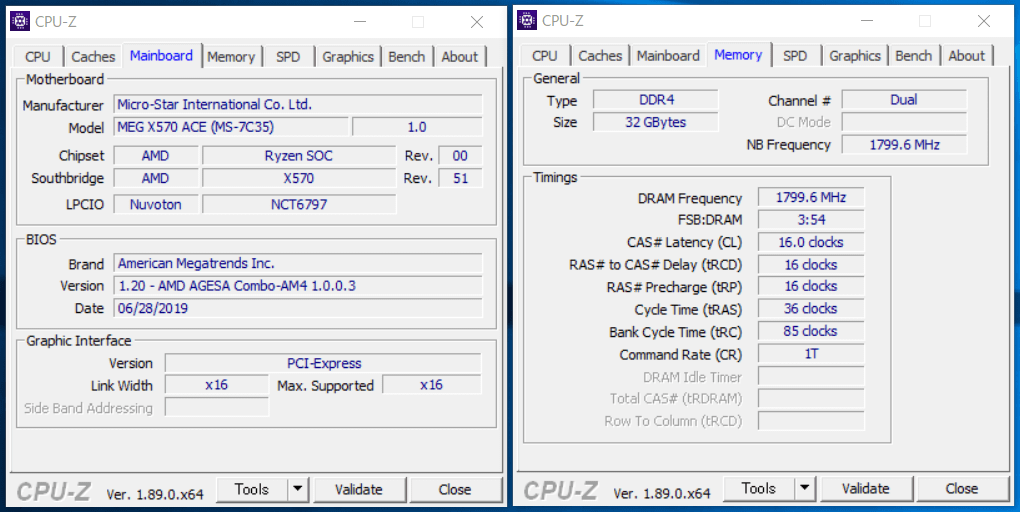Click Graphic Interface Version PCI-Express field
The height and width of the screenshot is (512, 1020).
click(x=323, y=364)
